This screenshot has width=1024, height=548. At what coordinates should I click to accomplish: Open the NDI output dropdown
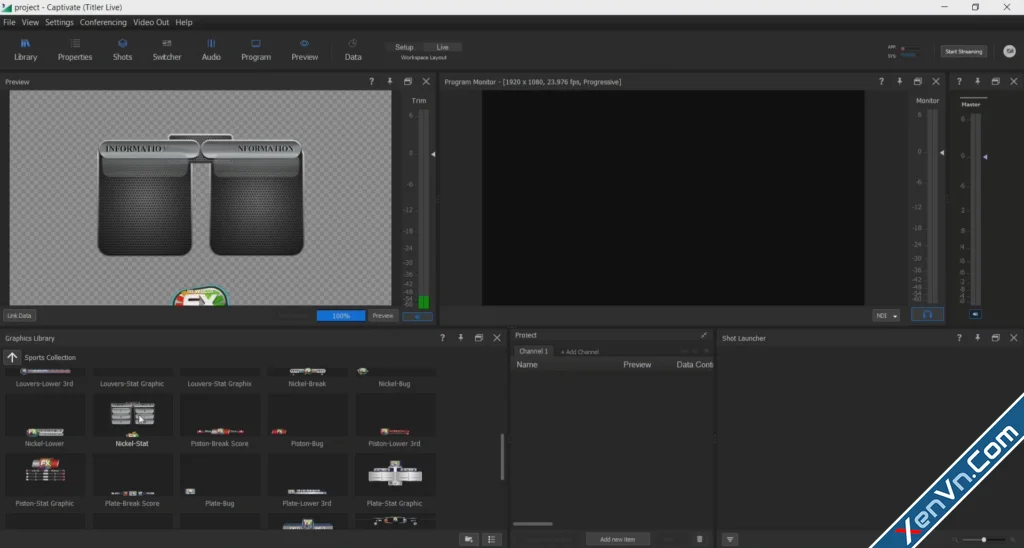tap(886, 315)
